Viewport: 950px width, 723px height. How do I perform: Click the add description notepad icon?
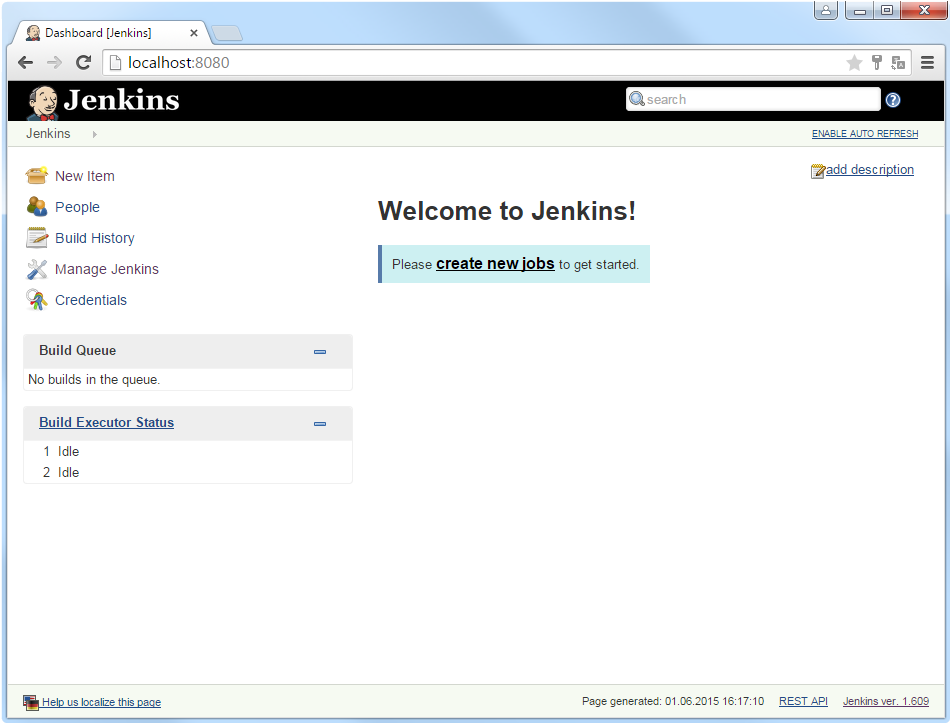point(817,172)
